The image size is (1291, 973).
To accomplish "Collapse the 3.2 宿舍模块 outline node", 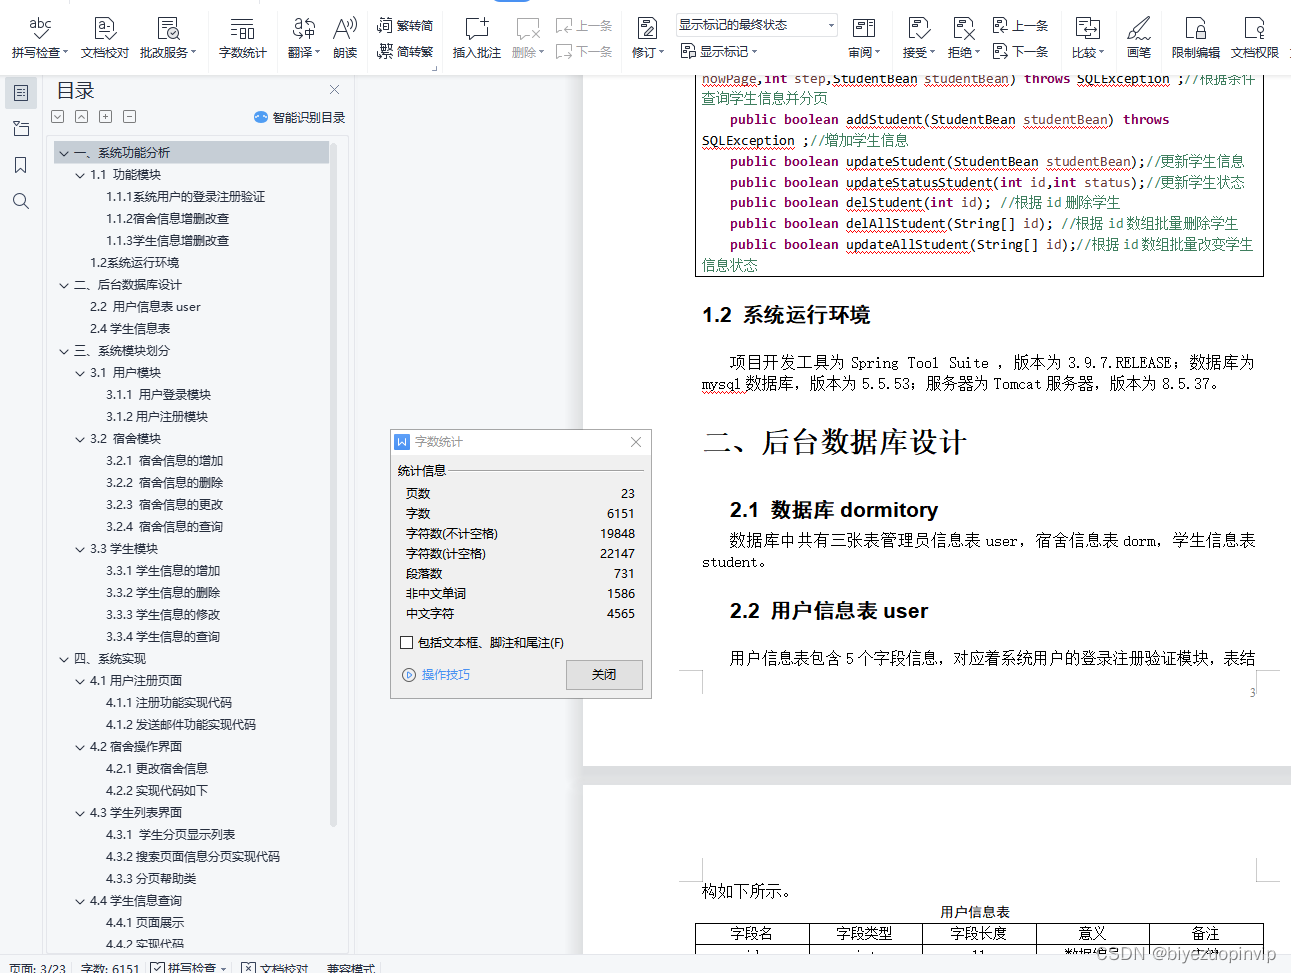I will coord(80,439).
